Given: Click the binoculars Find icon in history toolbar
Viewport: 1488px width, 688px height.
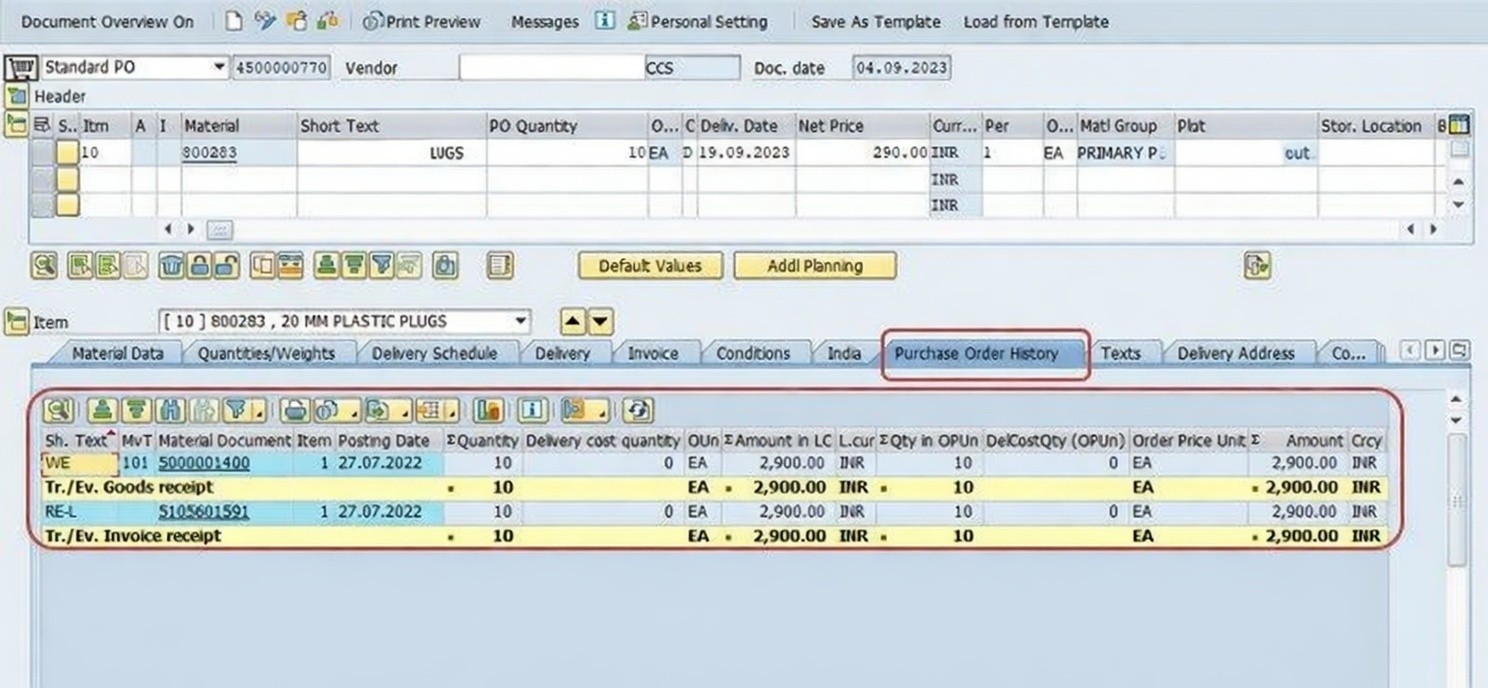Looking at the screenshot, I should (172, 410).
